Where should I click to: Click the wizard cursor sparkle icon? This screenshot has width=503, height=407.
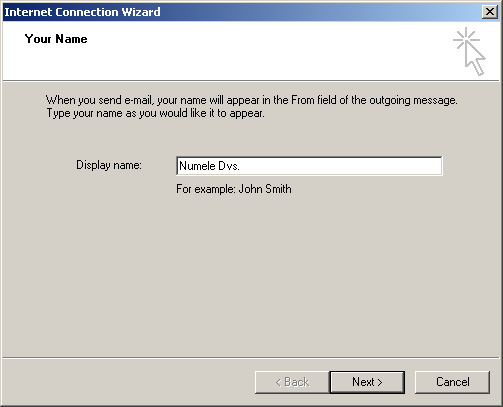pyautogui.click(x=469, y=51)
